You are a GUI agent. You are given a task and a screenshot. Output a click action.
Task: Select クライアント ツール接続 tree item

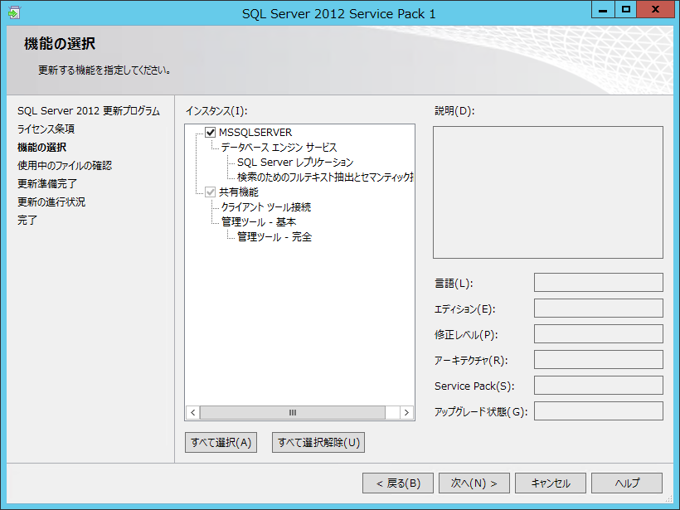[266, 207]
